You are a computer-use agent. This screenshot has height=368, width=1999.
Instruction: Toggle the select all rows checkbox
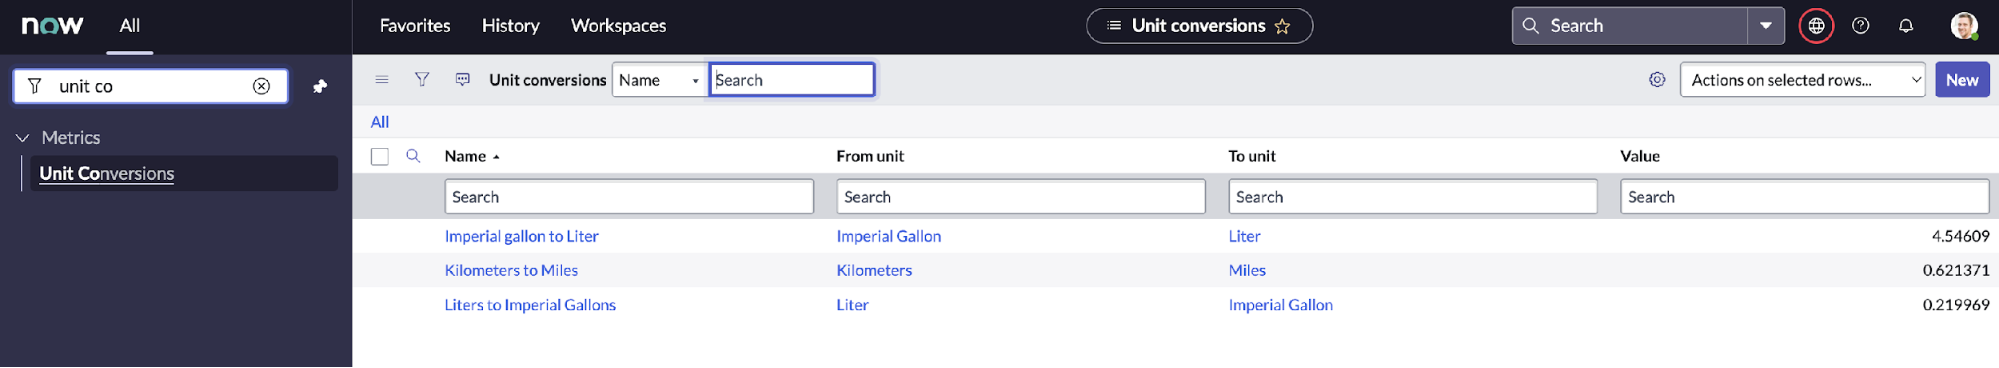(x=380, y=156)
